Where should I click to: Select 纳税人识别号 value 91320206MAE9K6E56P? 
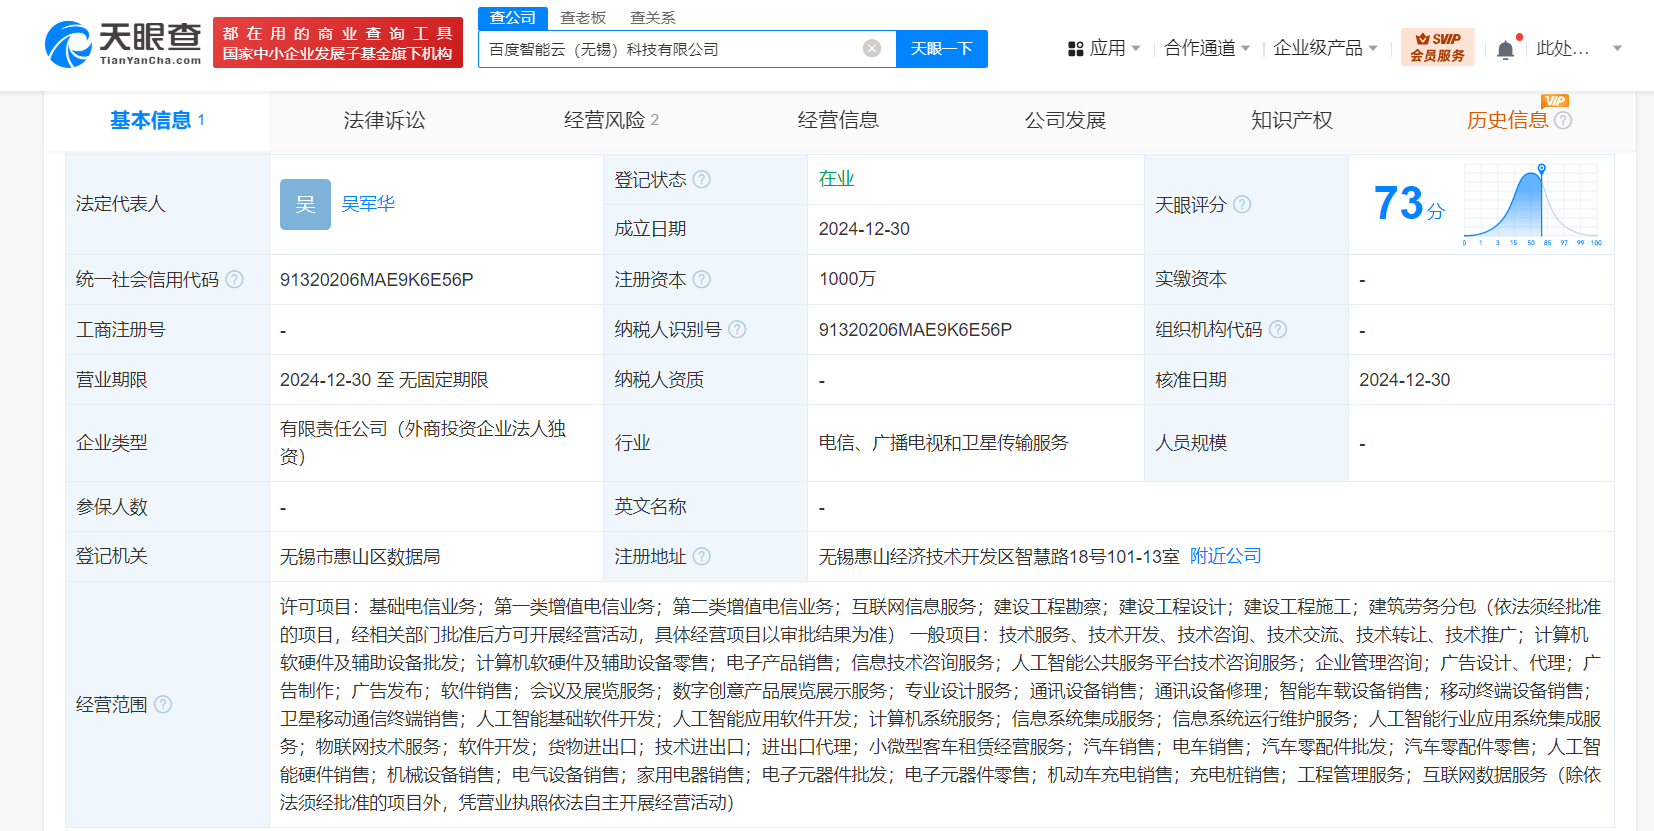(x=915, y=330)
